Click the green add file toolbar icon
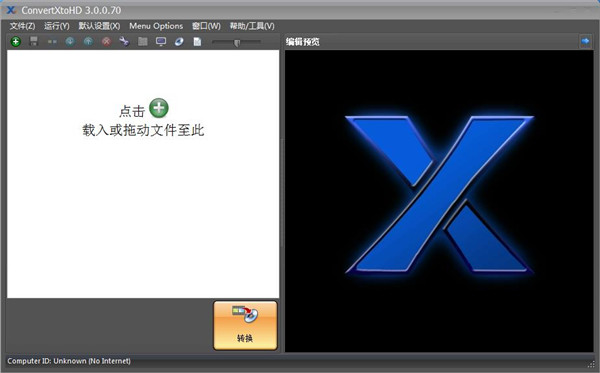600x373 pixels. (x=16, y=41)
